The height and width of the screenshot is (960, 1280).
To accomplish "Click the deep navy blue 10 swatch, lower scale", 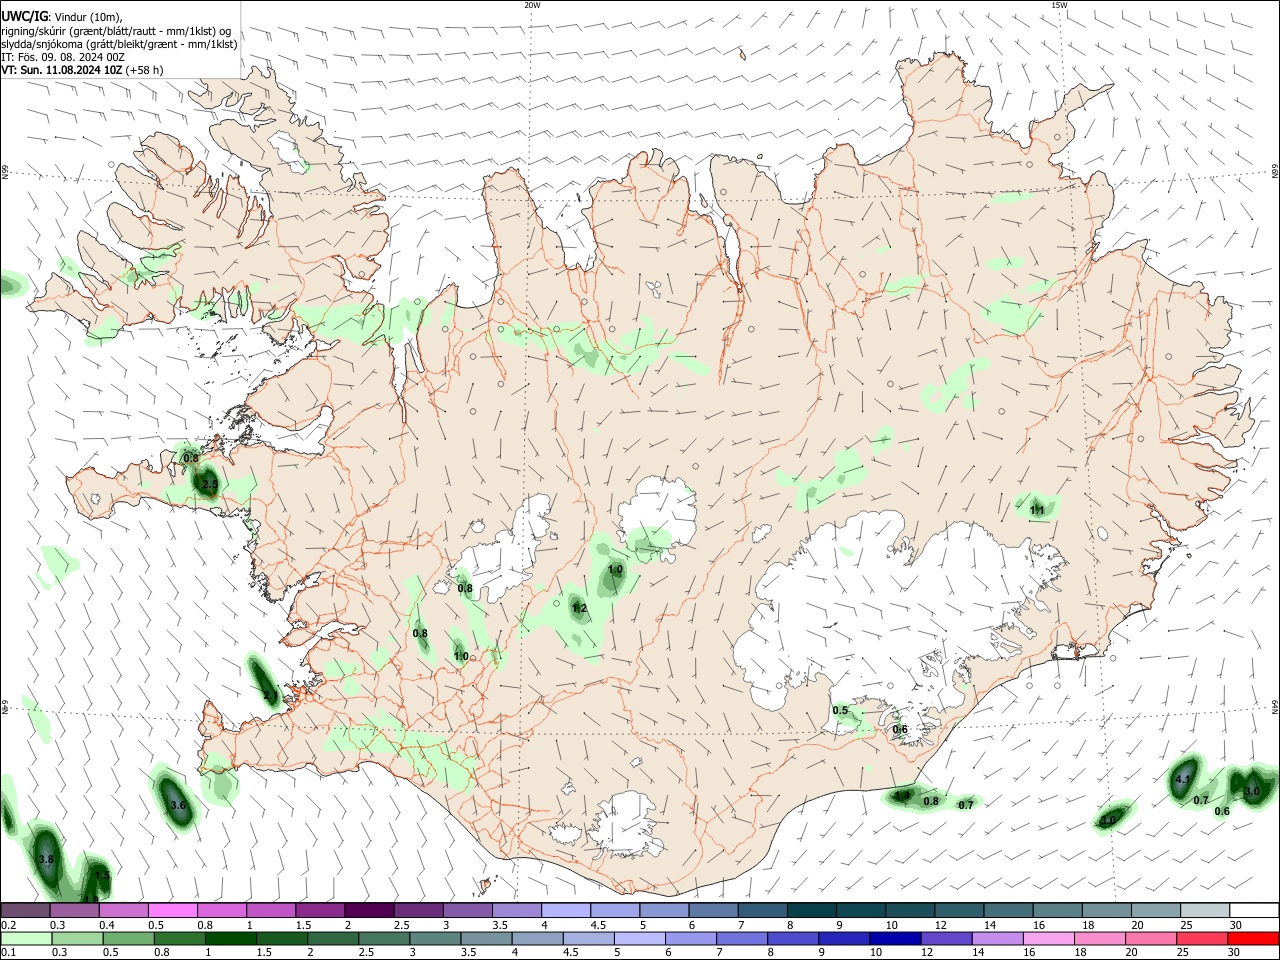I will 895,939.
